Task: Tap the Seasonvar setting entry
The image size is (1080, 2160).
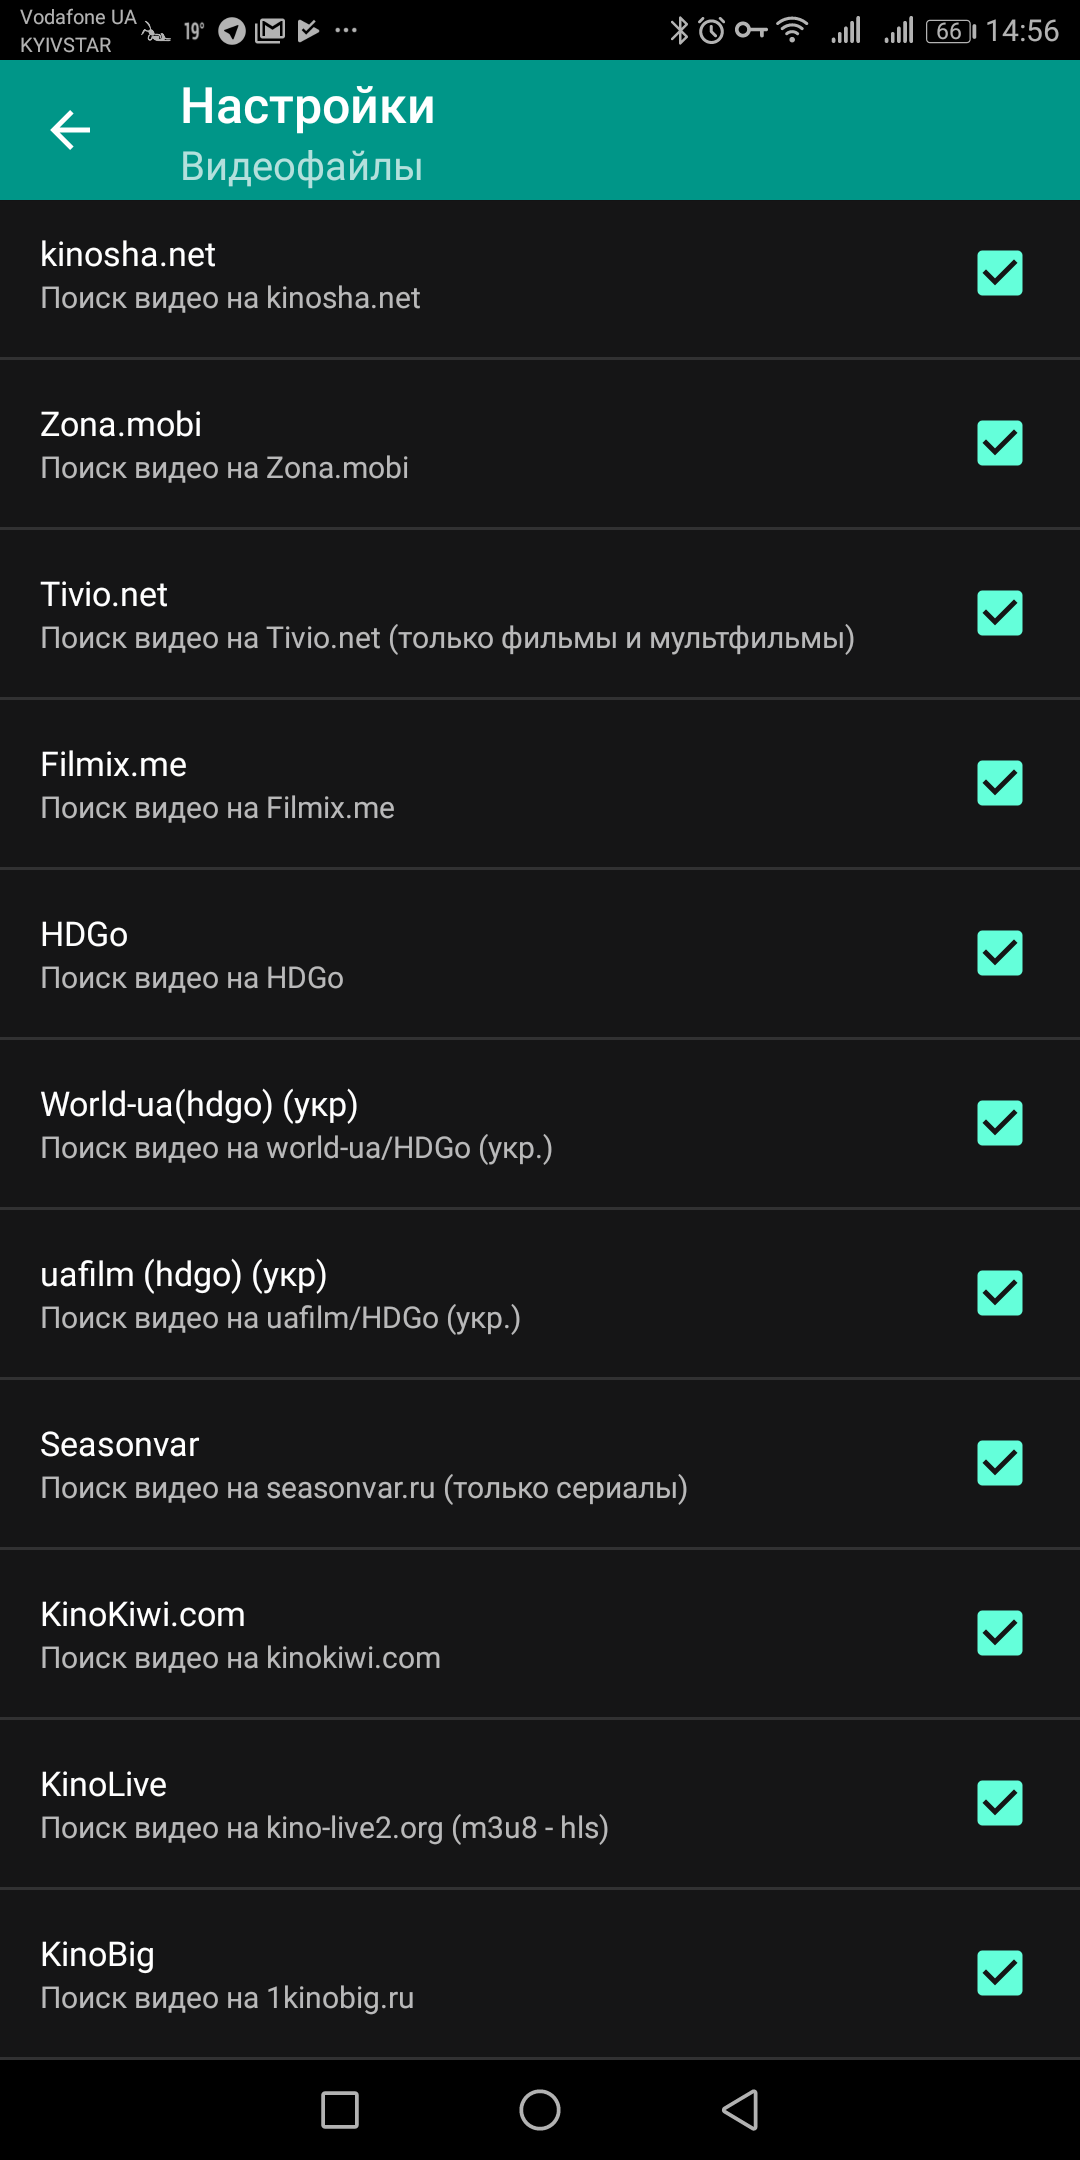Action: (540, 1464)
